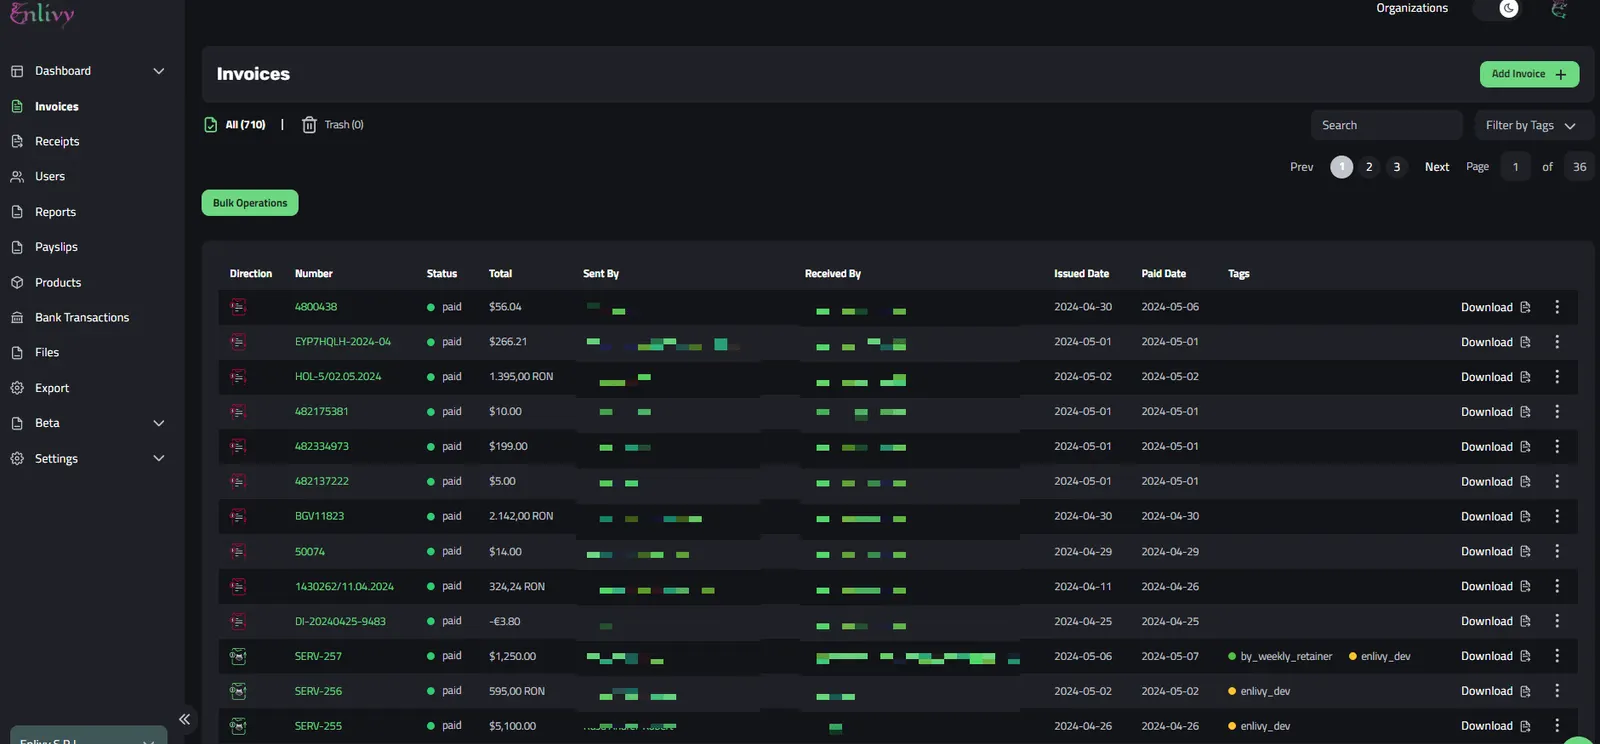Jump to page 2

pyautogui.click(x=1369, y=167)
